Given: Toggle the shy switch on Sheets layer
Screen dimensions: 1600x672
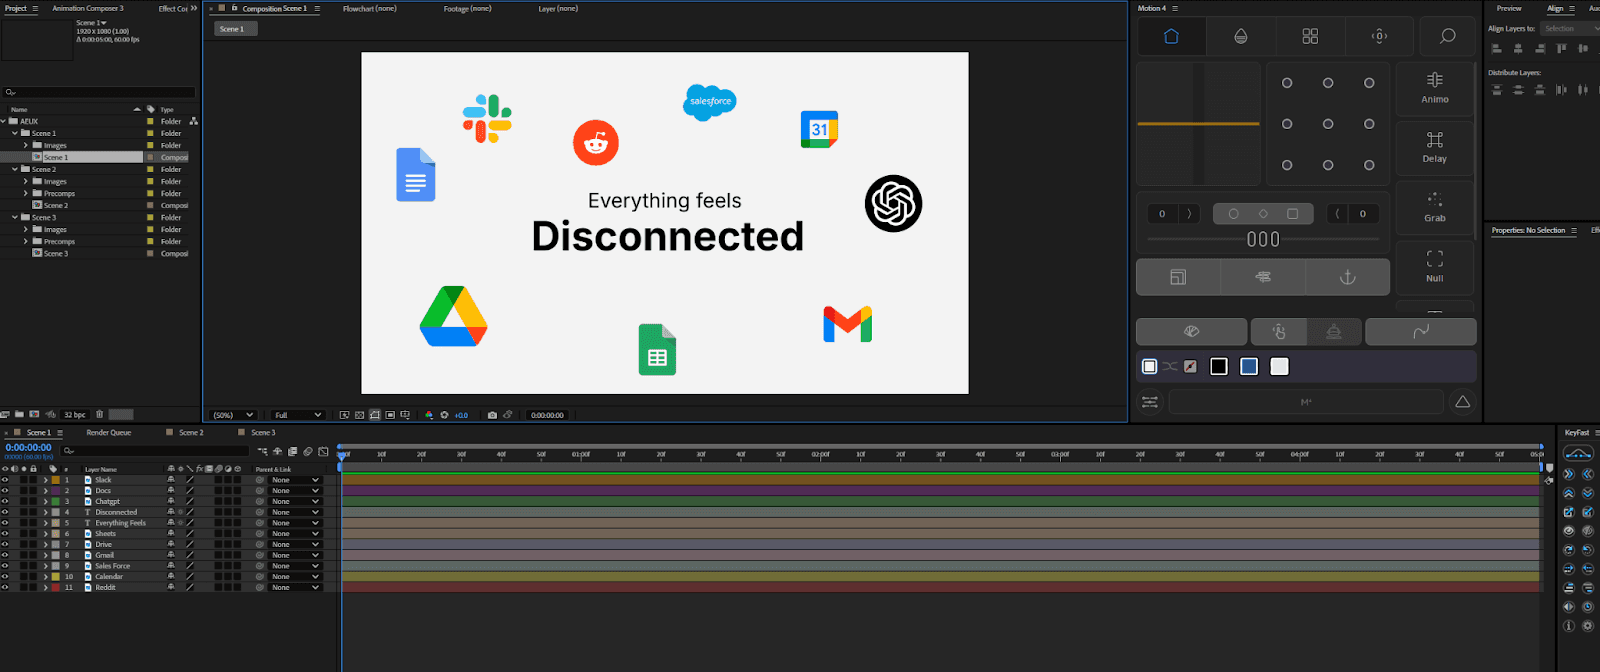Looking at the screenshot, I should point(171,533).
